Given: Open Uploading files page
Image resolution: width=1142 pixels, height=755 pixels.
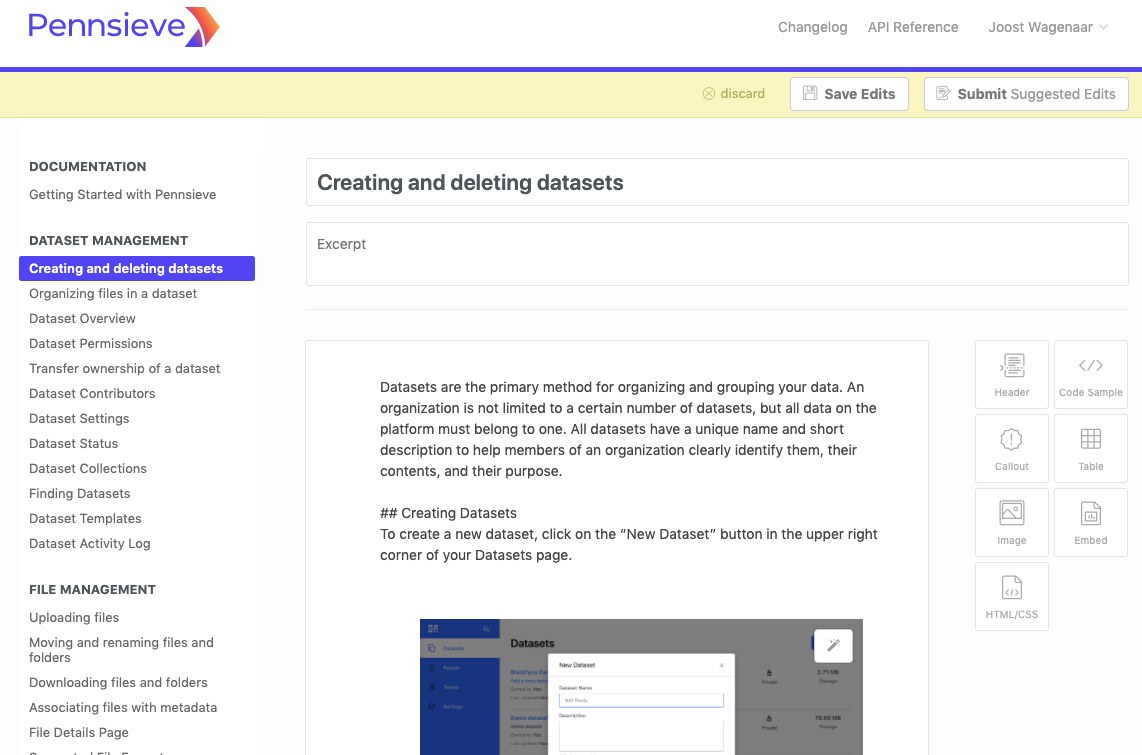Looking at the screenshot, I should pos(74,617).
